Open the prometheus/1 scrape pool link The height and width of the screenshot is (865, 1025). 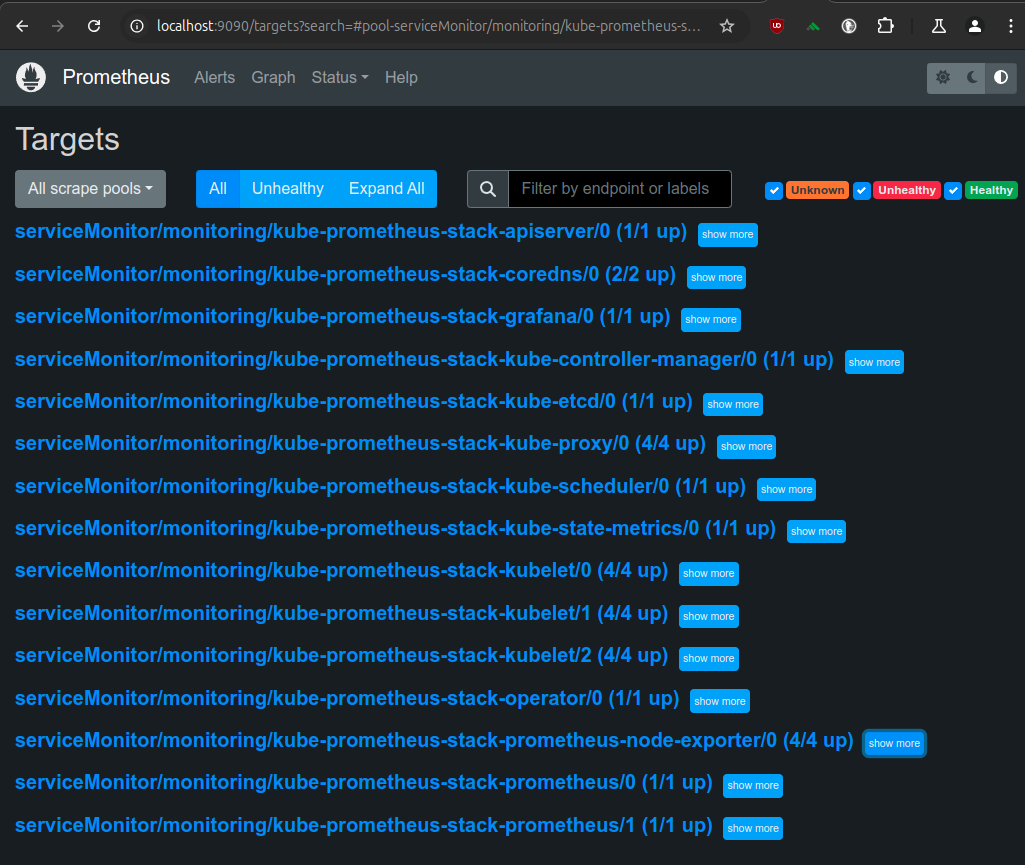363,826
